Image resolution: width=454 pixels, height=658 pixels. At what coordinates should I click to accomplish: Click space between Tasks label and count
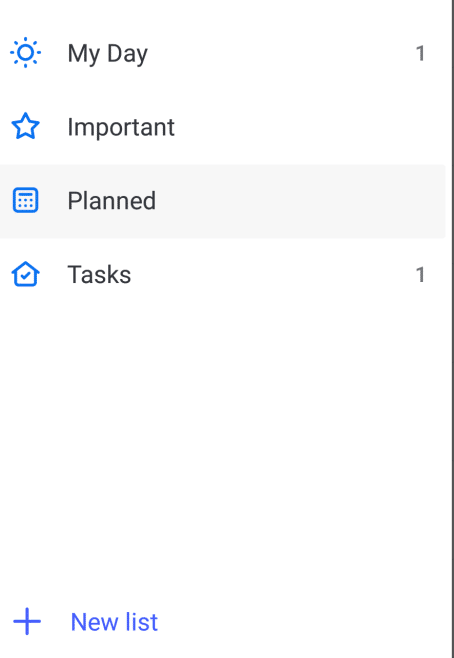[x=273, y=274]
